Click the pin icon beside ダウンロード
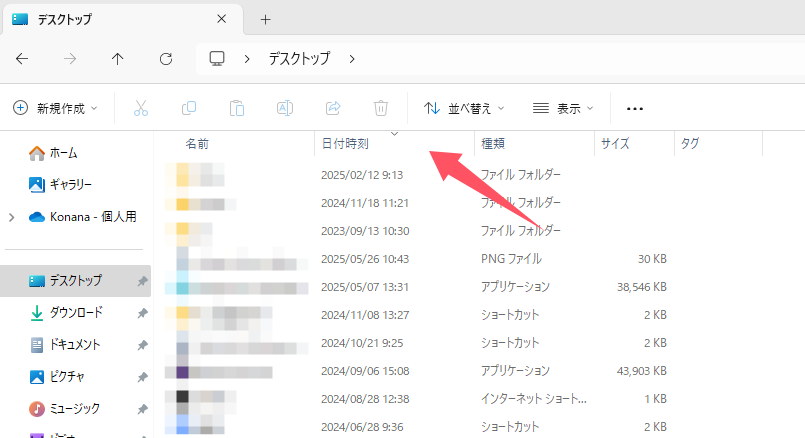Viewport: 805px width, 438px height. [x=142, y=313]
